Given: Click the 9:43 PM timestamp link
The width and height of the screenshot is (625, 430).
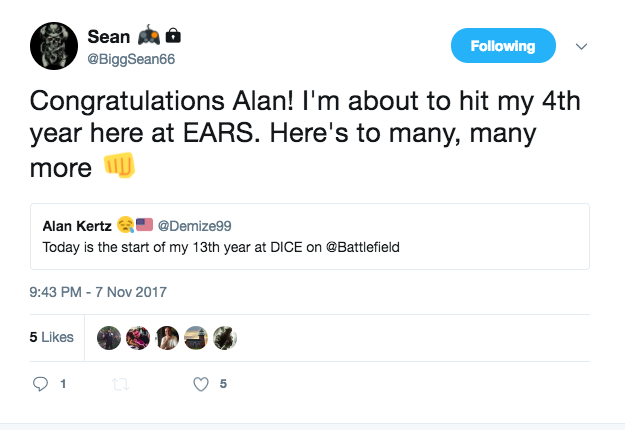Looking at the screenshot, I should point(98,293).
